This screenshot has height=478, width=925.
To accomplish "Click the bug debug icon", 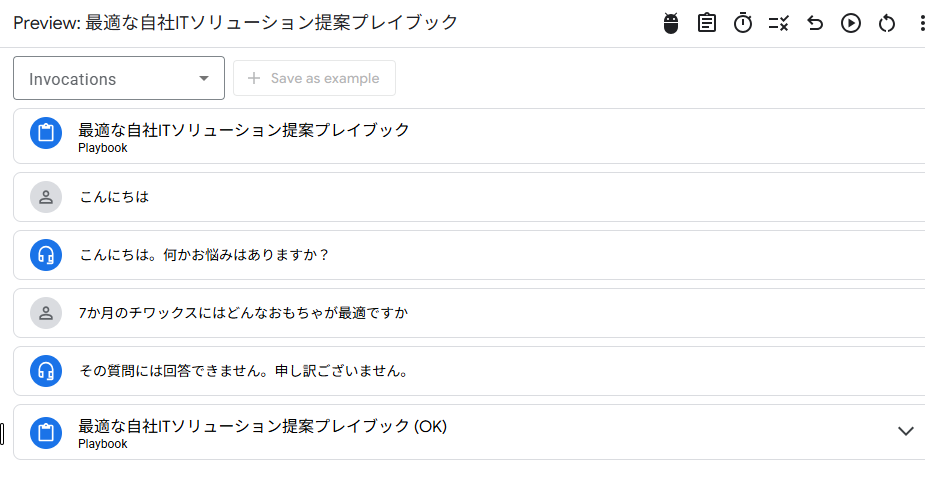I will pos(671,23).
